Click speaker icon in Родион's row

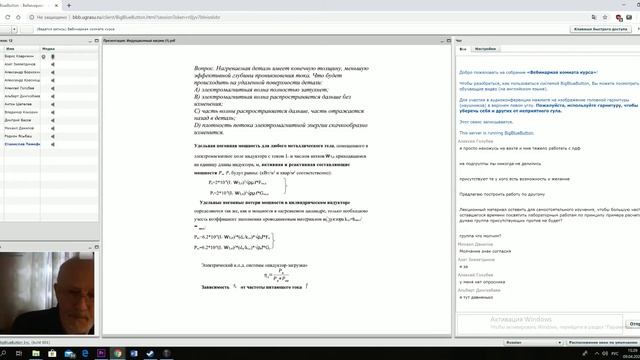53,136
